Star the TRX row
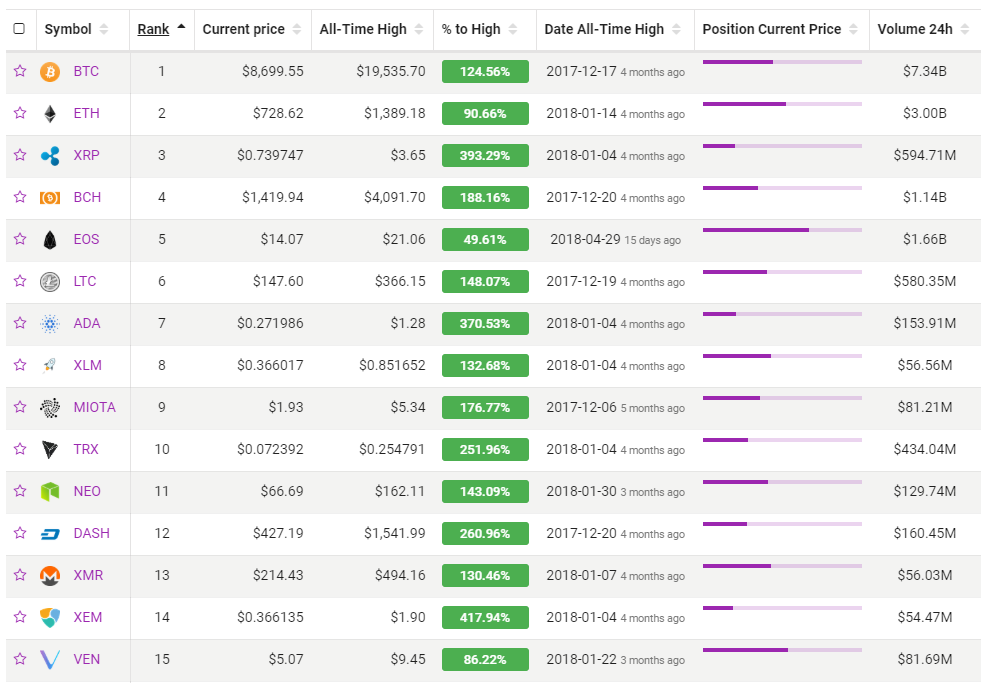 [x=20, y=449]
